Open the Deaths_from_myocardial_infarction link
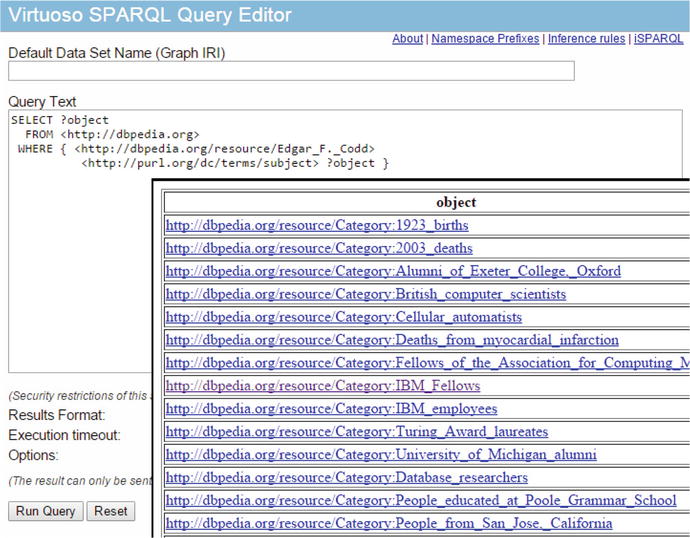This screenshot has width=690, height=538. (391, 340)
